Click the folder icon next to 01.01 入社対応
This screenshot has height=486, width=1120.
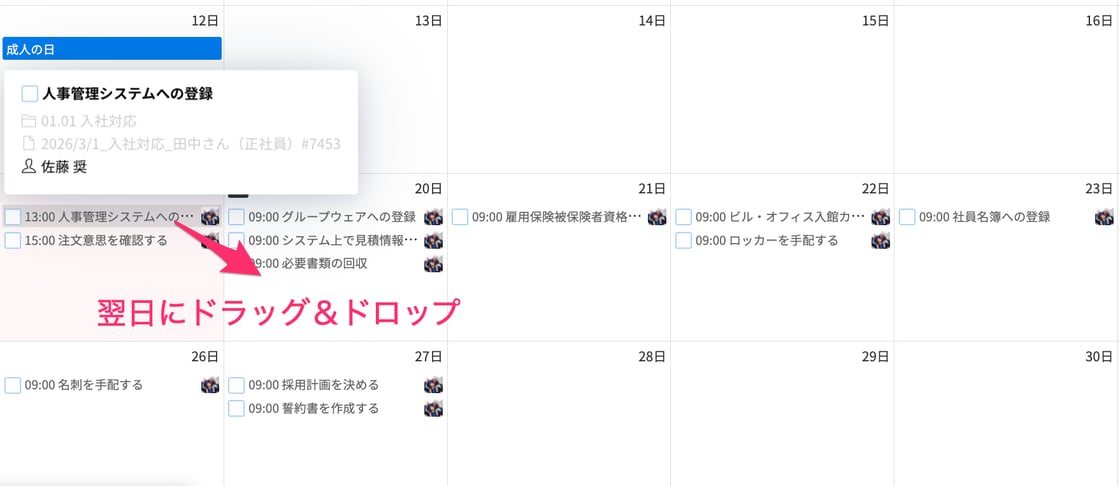click(29, 122)
